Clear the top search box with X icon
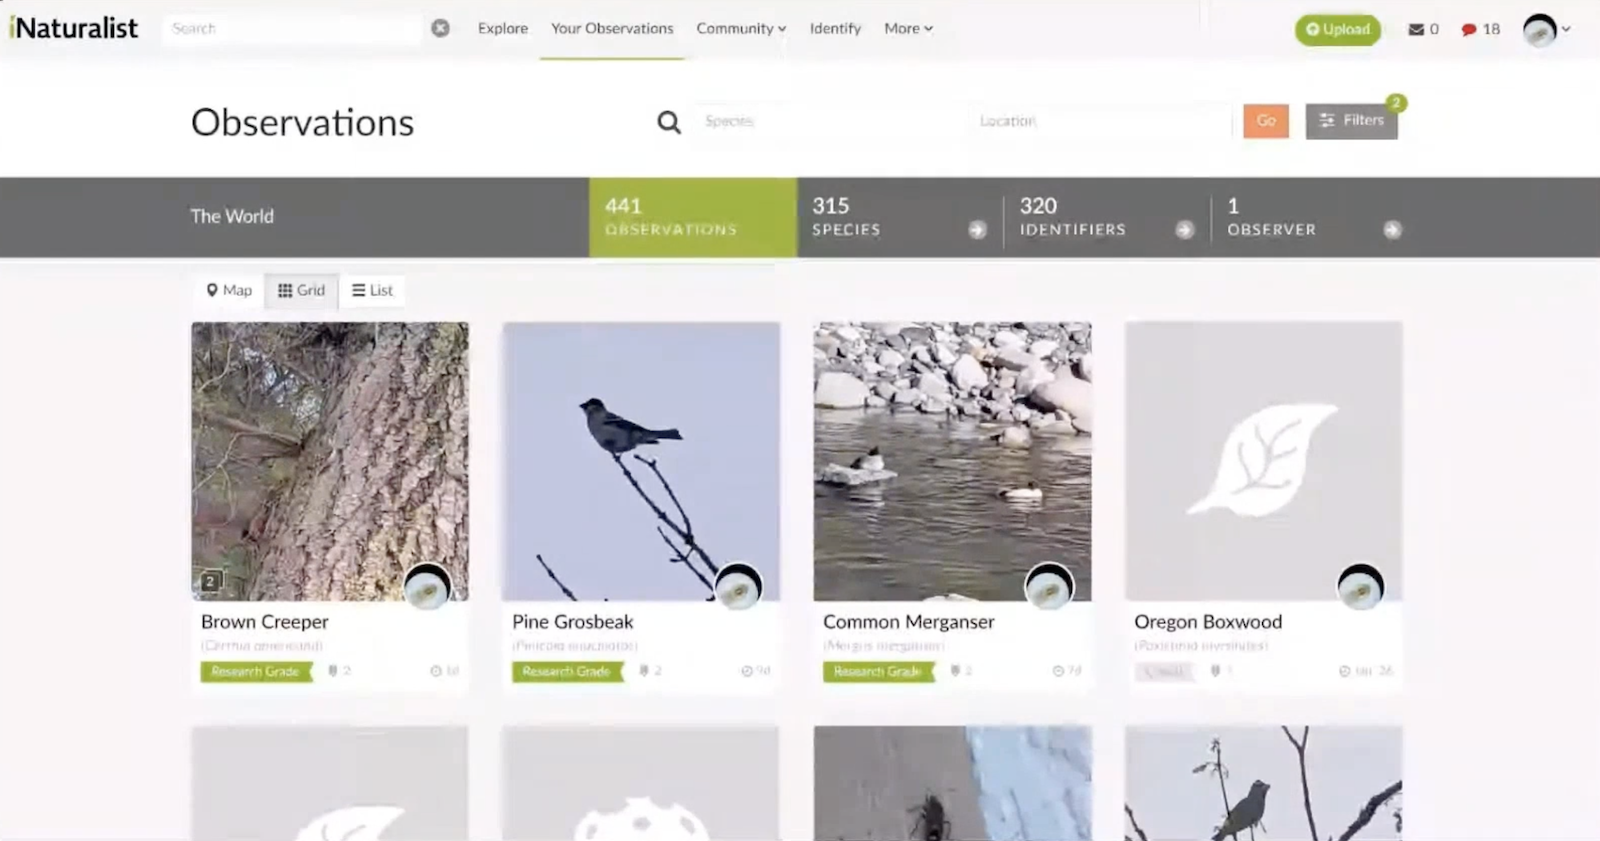The height and width of the screenshot is (841, 1600). tap(440, 28)
